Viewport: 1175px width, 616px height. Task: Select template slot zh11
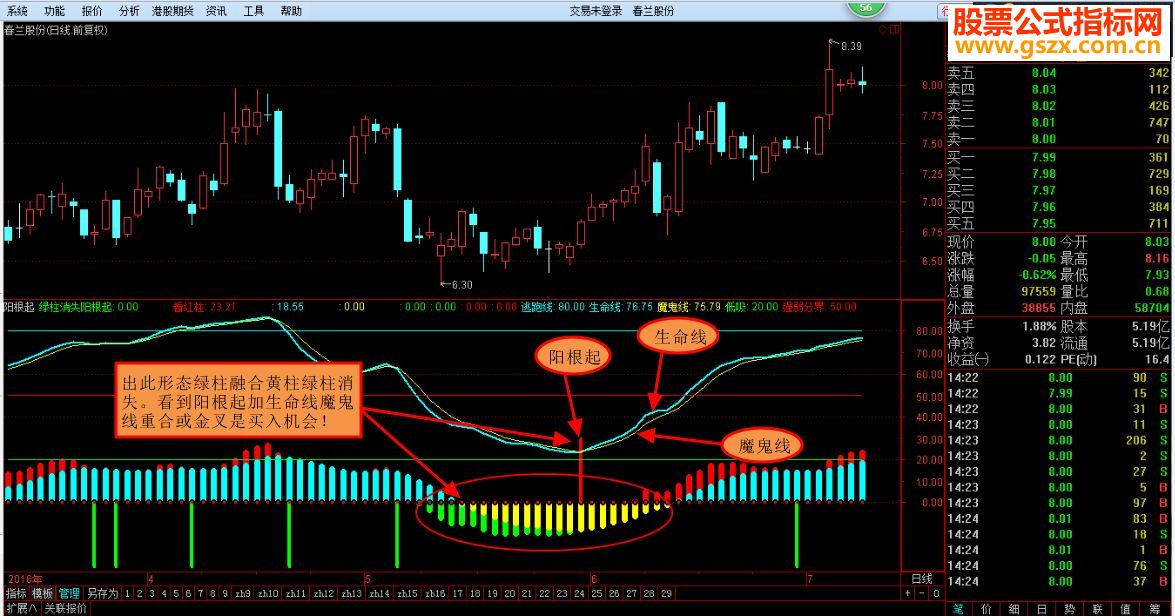[x=296, y=593]
